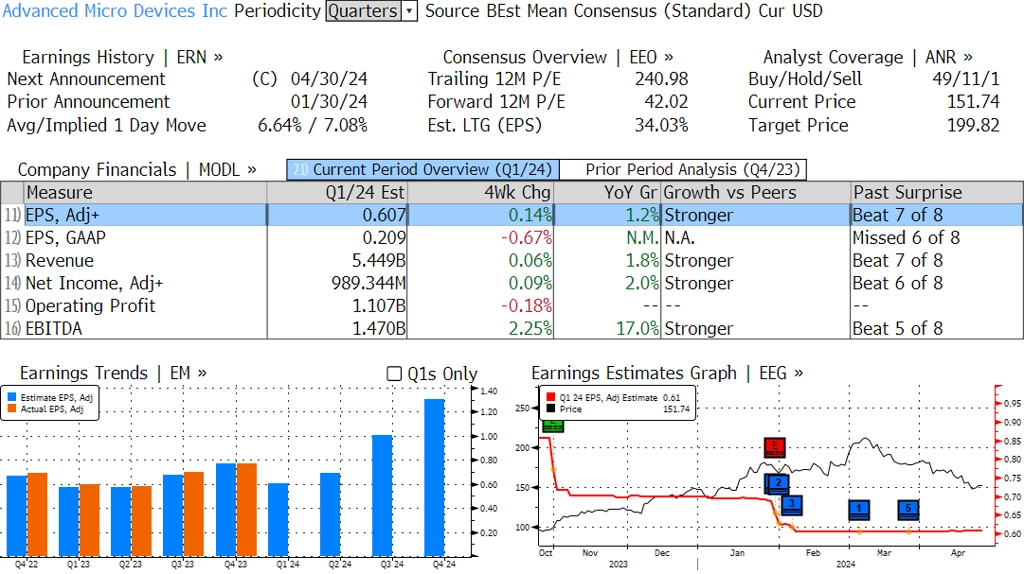Click the Trailing 12M P/E value 240.98
The image size is (1024, 574).
coord(662,79)
